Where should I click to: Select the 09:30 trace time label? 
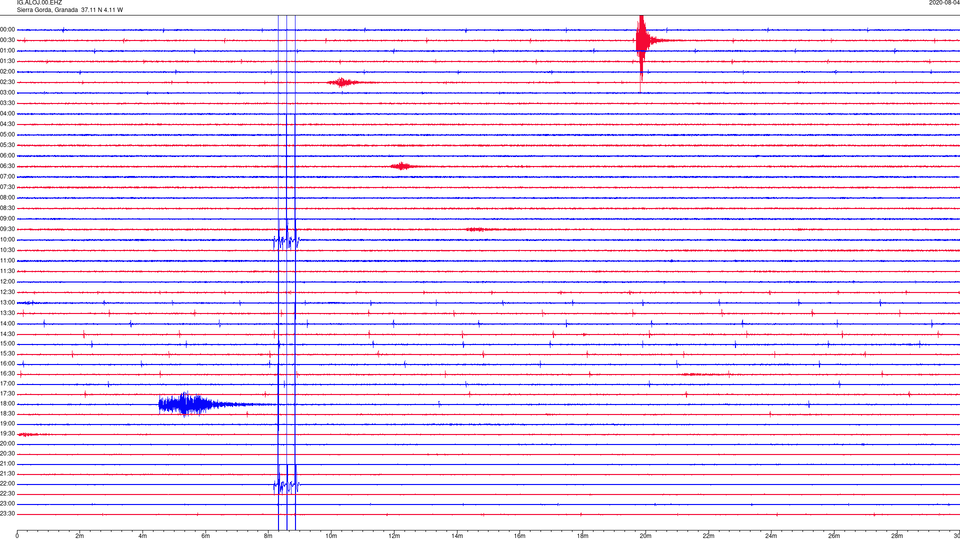coord(7,229)
